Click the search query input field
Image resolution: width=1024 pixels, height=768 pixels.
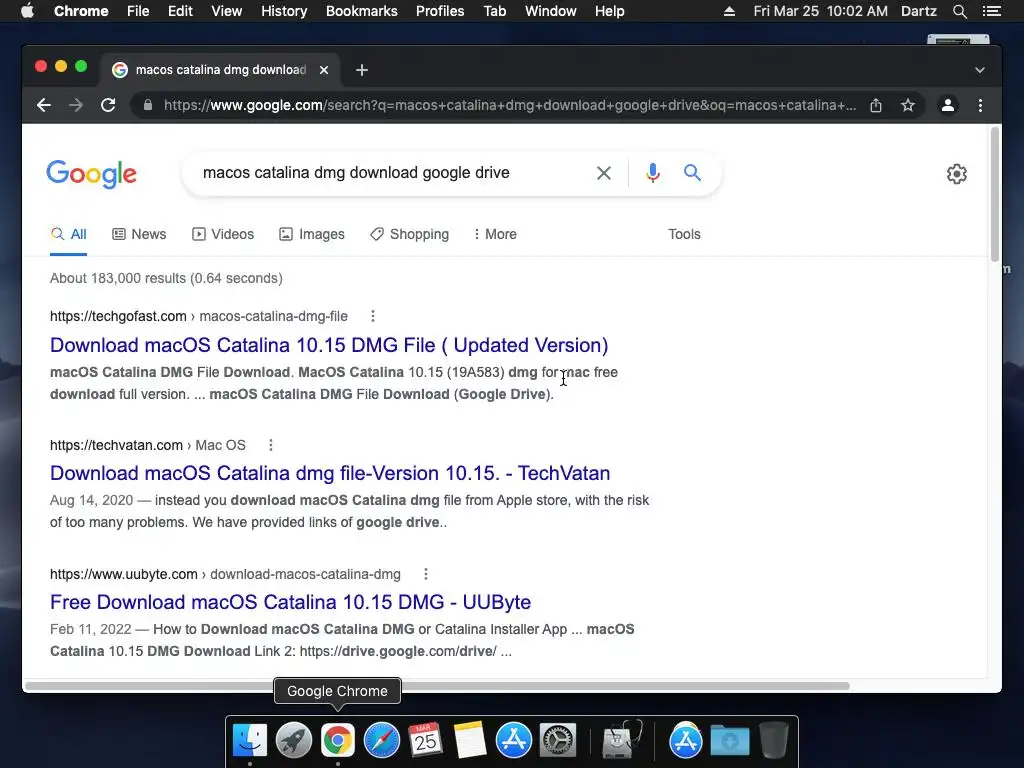tap(392, 173)
